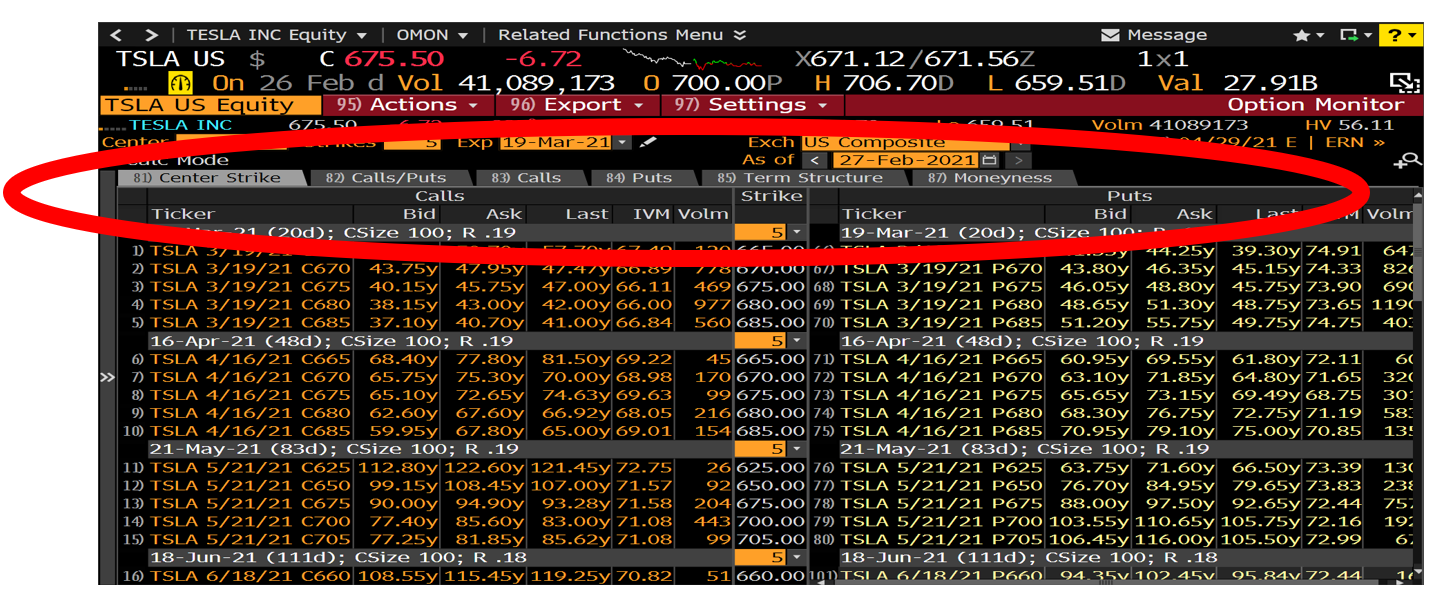Select put TSLA 3/19/21 P685
The image size is (1437, 592).
[941, 322]
